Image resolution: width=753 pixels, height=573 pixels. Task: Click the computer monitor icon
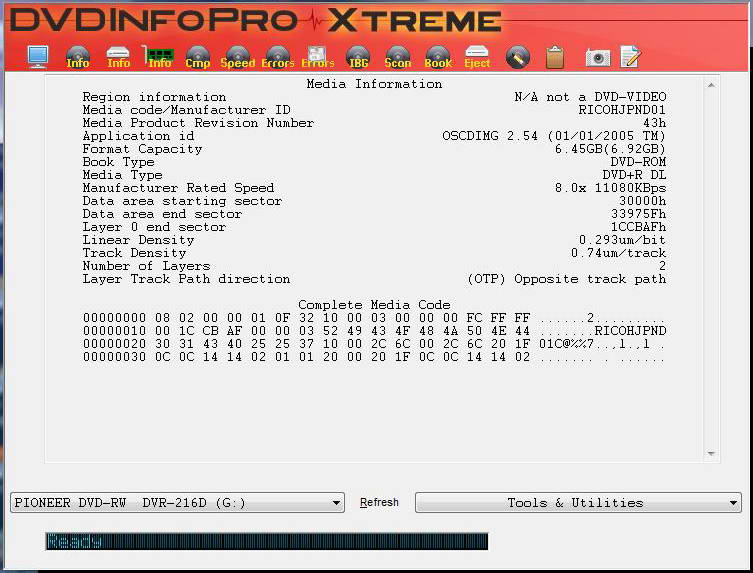pyautogui.click(x=38, y=57)
